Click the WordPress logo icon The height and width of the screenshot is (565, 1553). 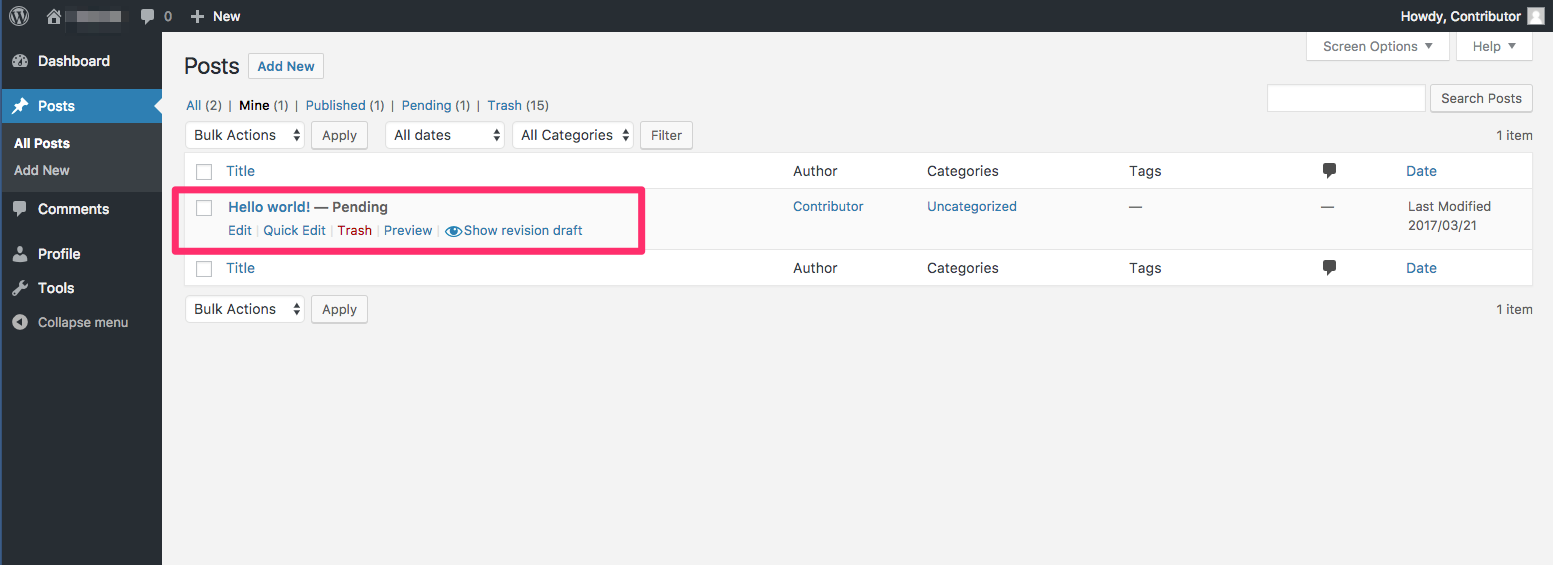coord(19,16)
